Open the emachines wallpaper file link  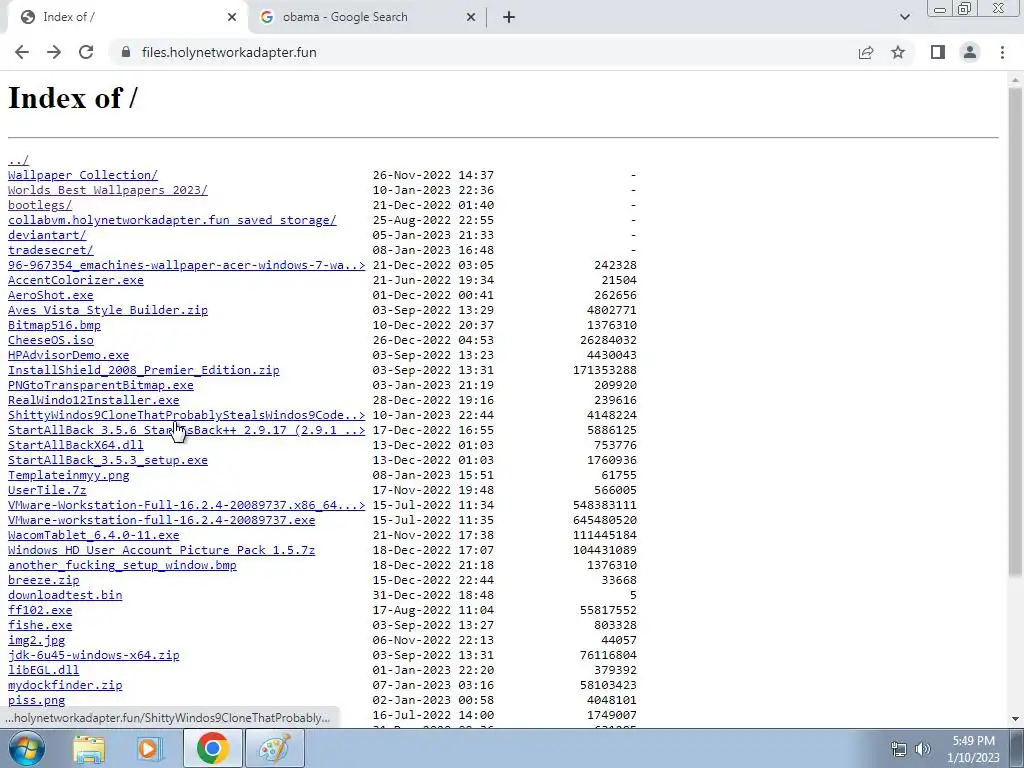point(186,265)
